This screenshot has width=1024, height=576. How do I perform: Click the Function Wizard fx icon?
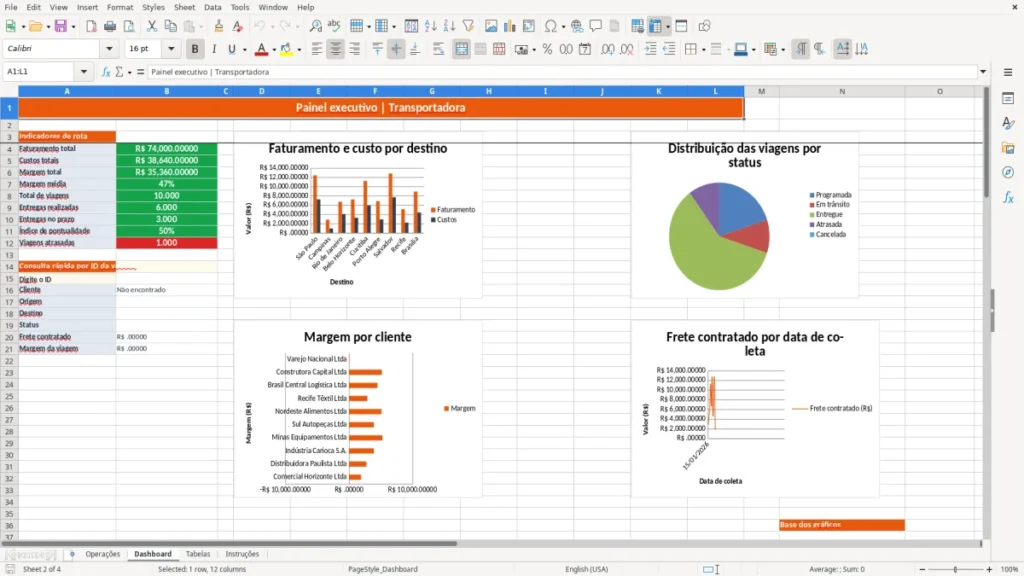click(106, 72)
